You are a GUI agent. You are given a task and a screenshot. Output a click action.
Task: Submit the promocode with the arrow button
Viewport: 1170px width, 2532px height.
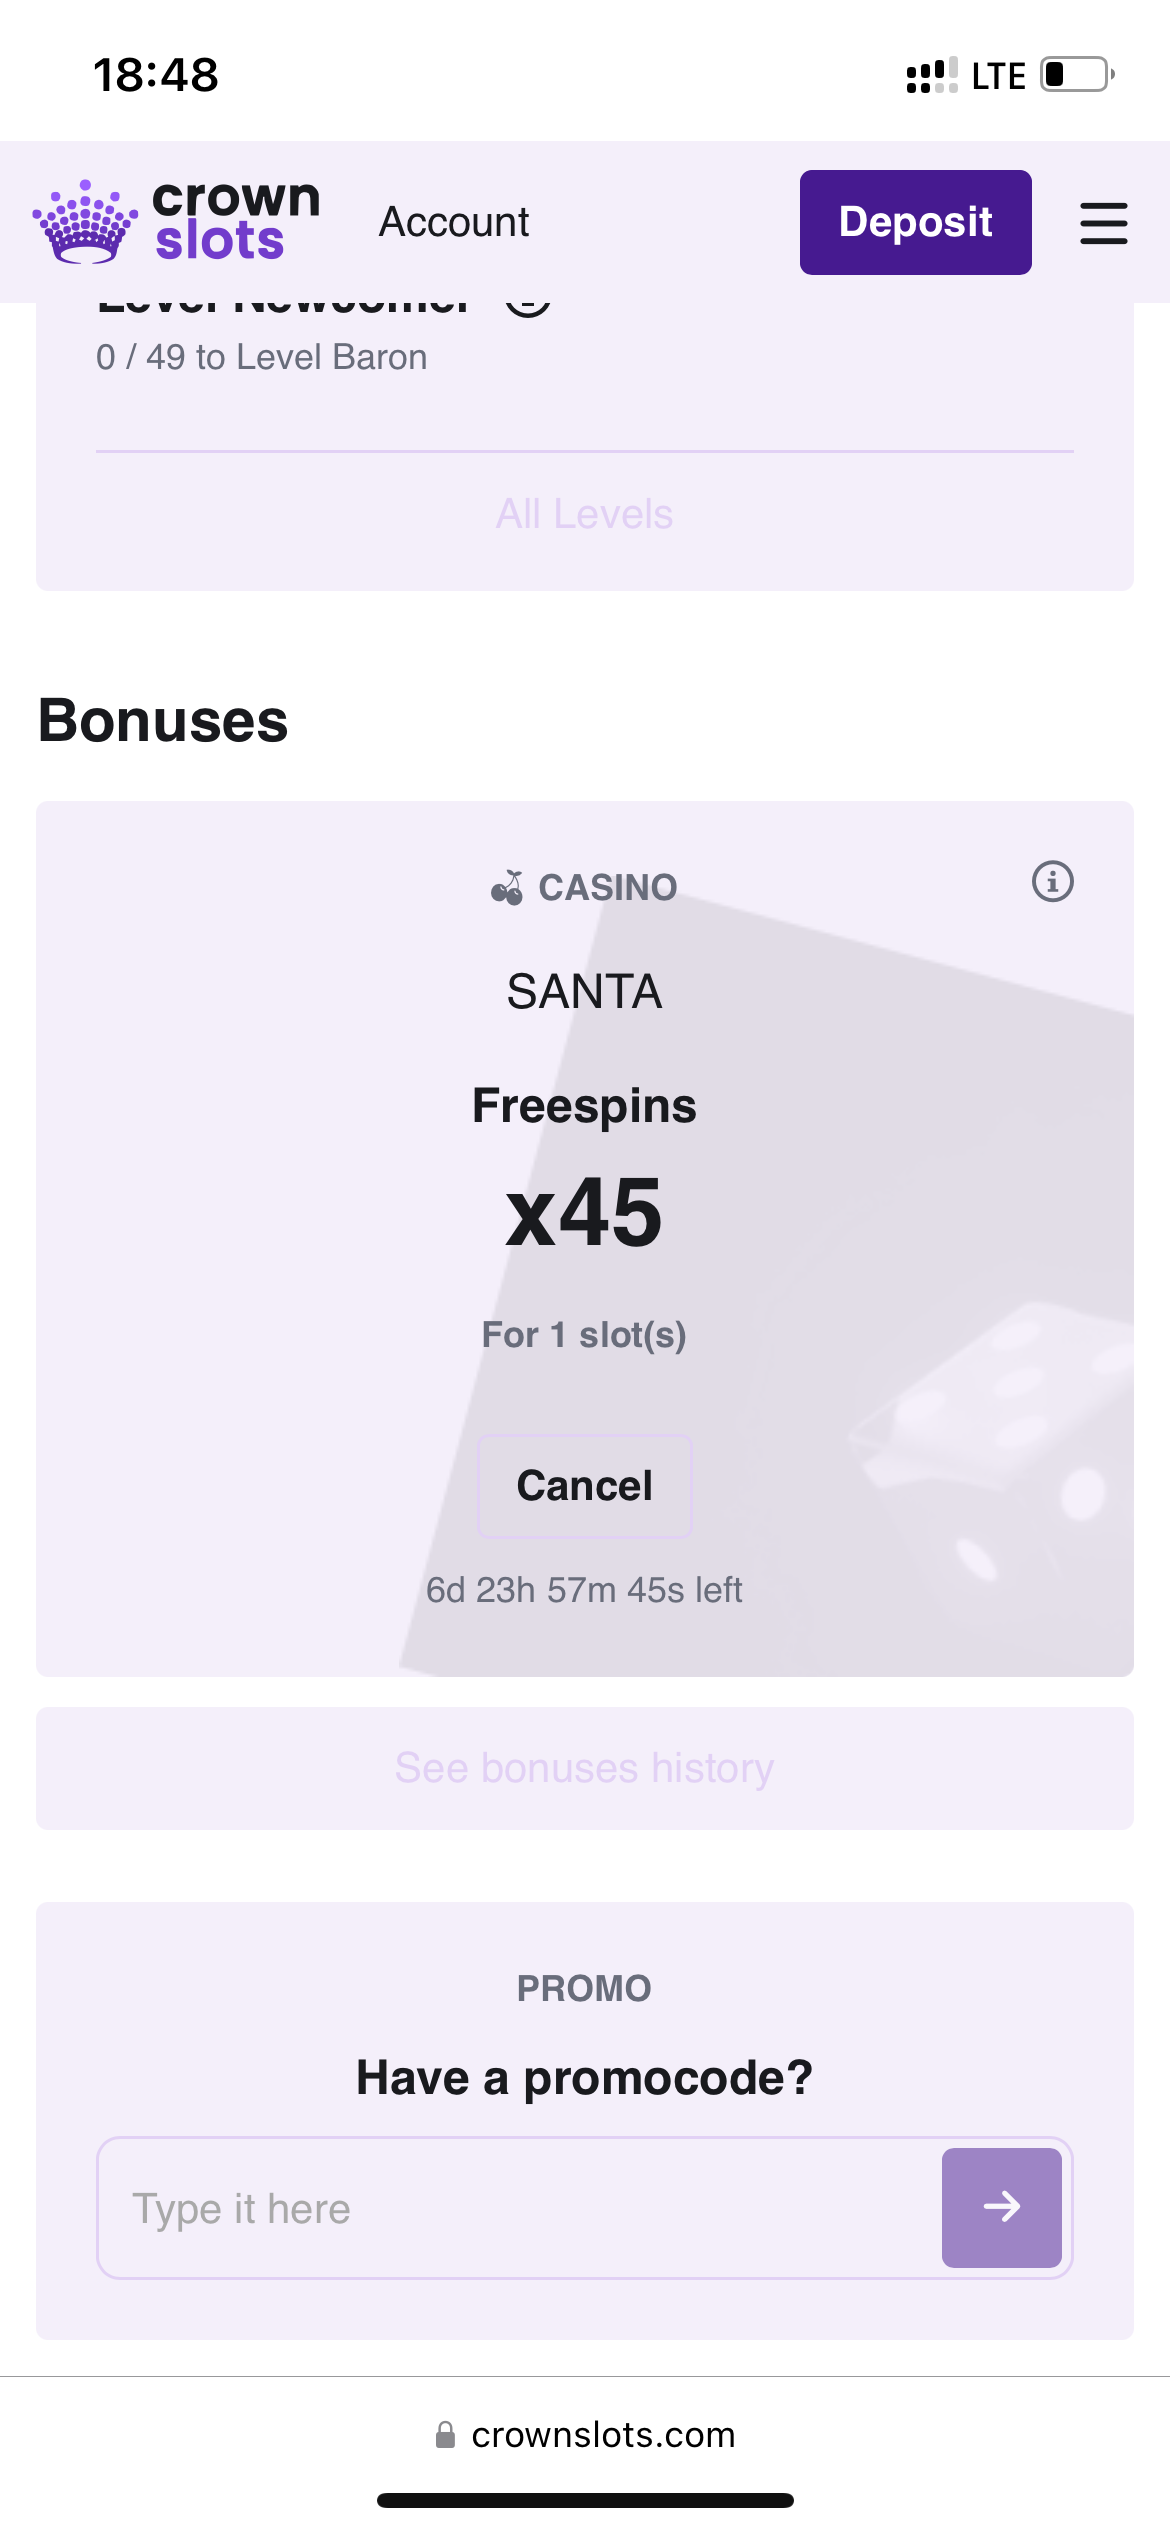pos(1001,2207)
